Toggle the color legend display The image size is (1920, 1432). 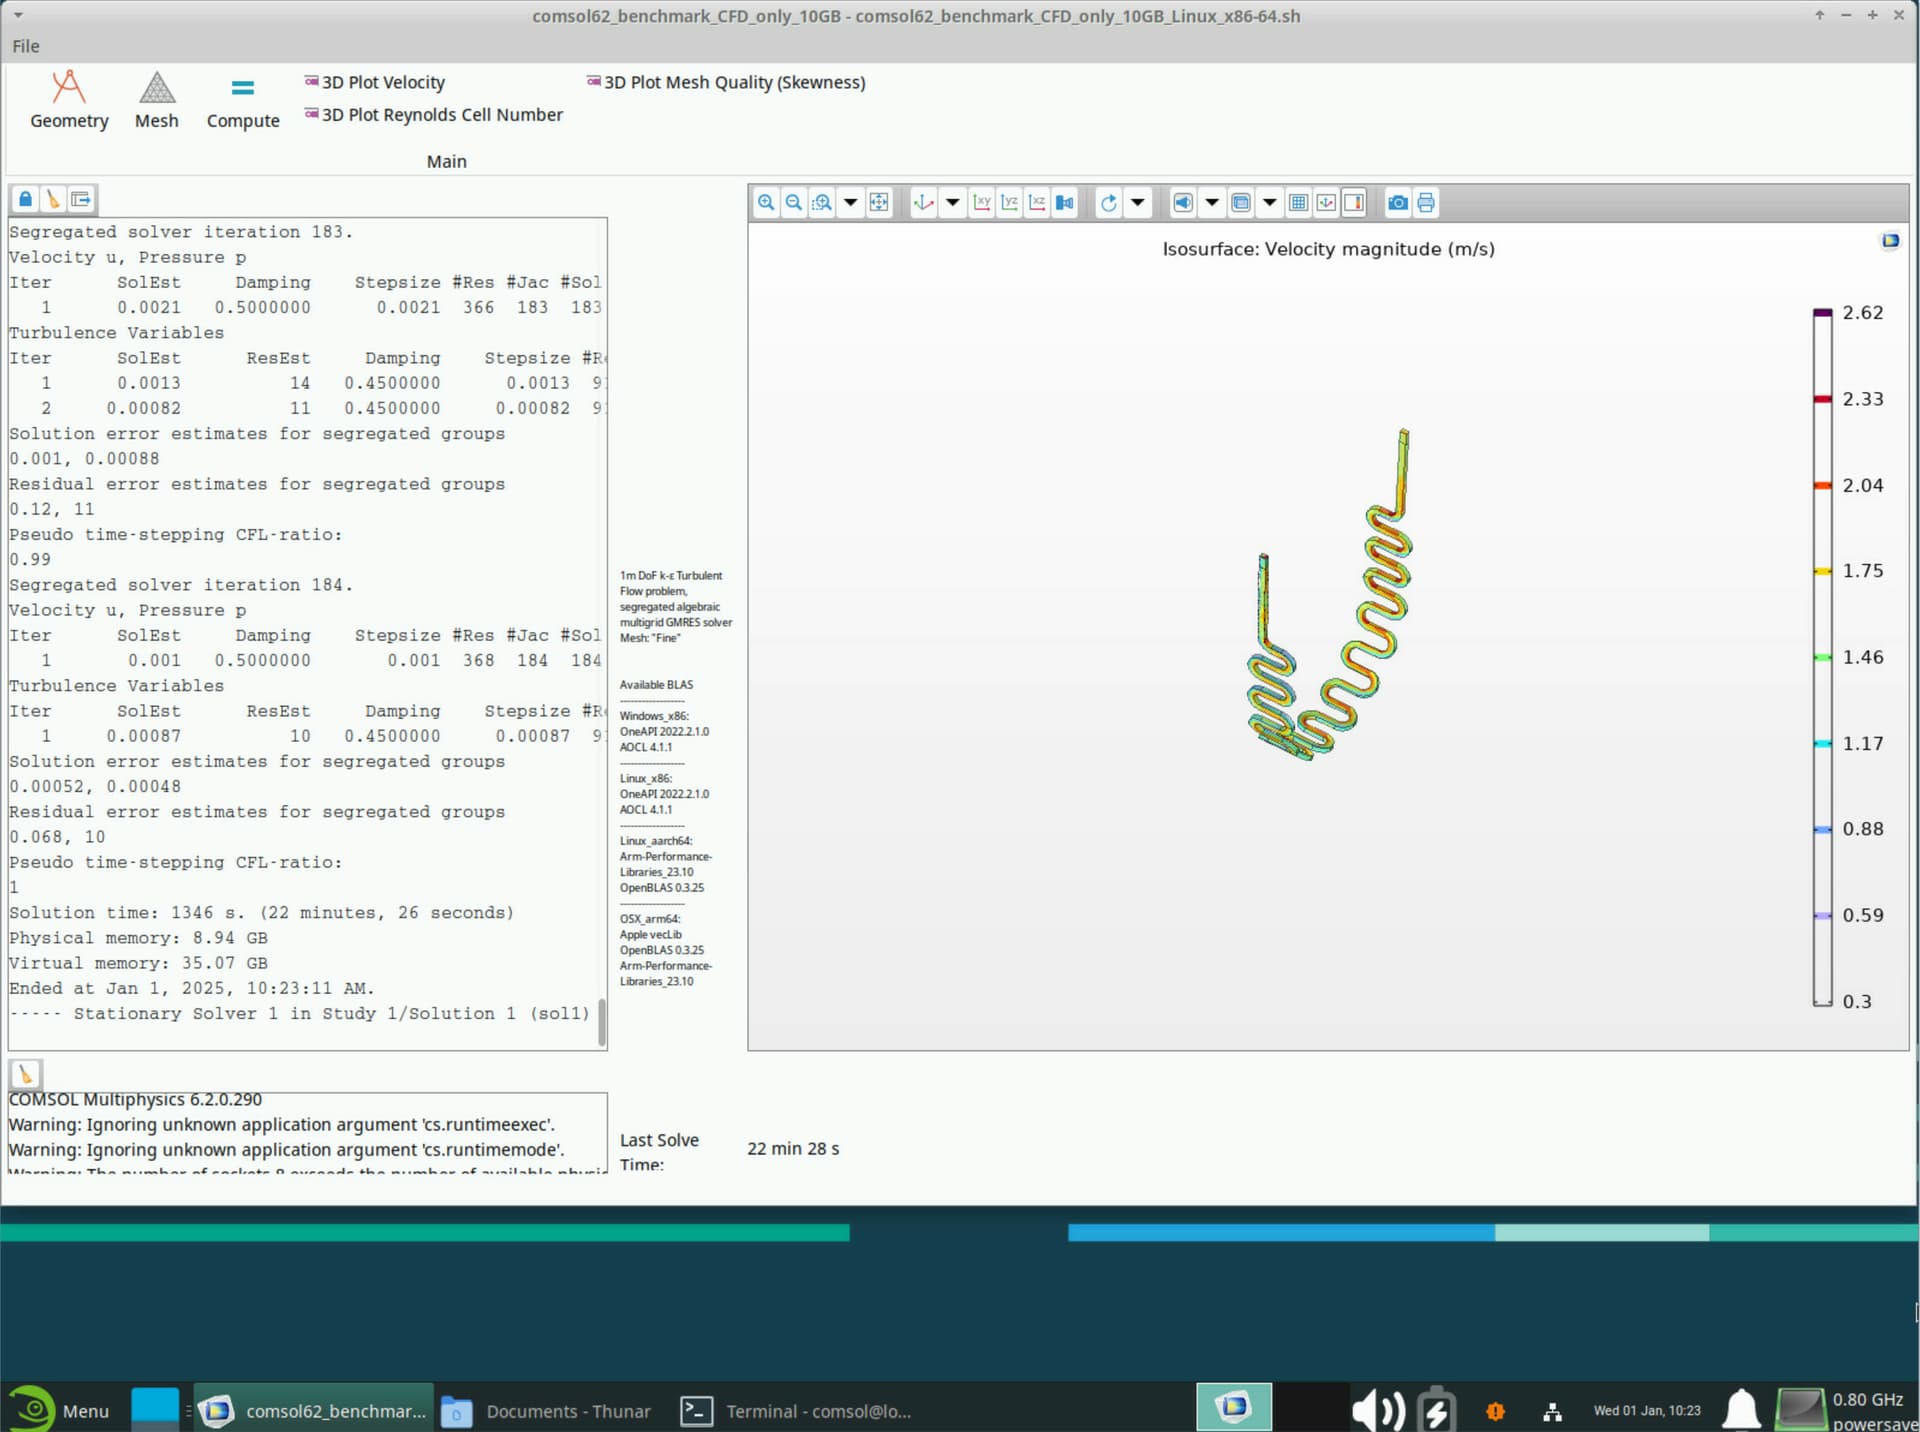(x=1354, y=203)
